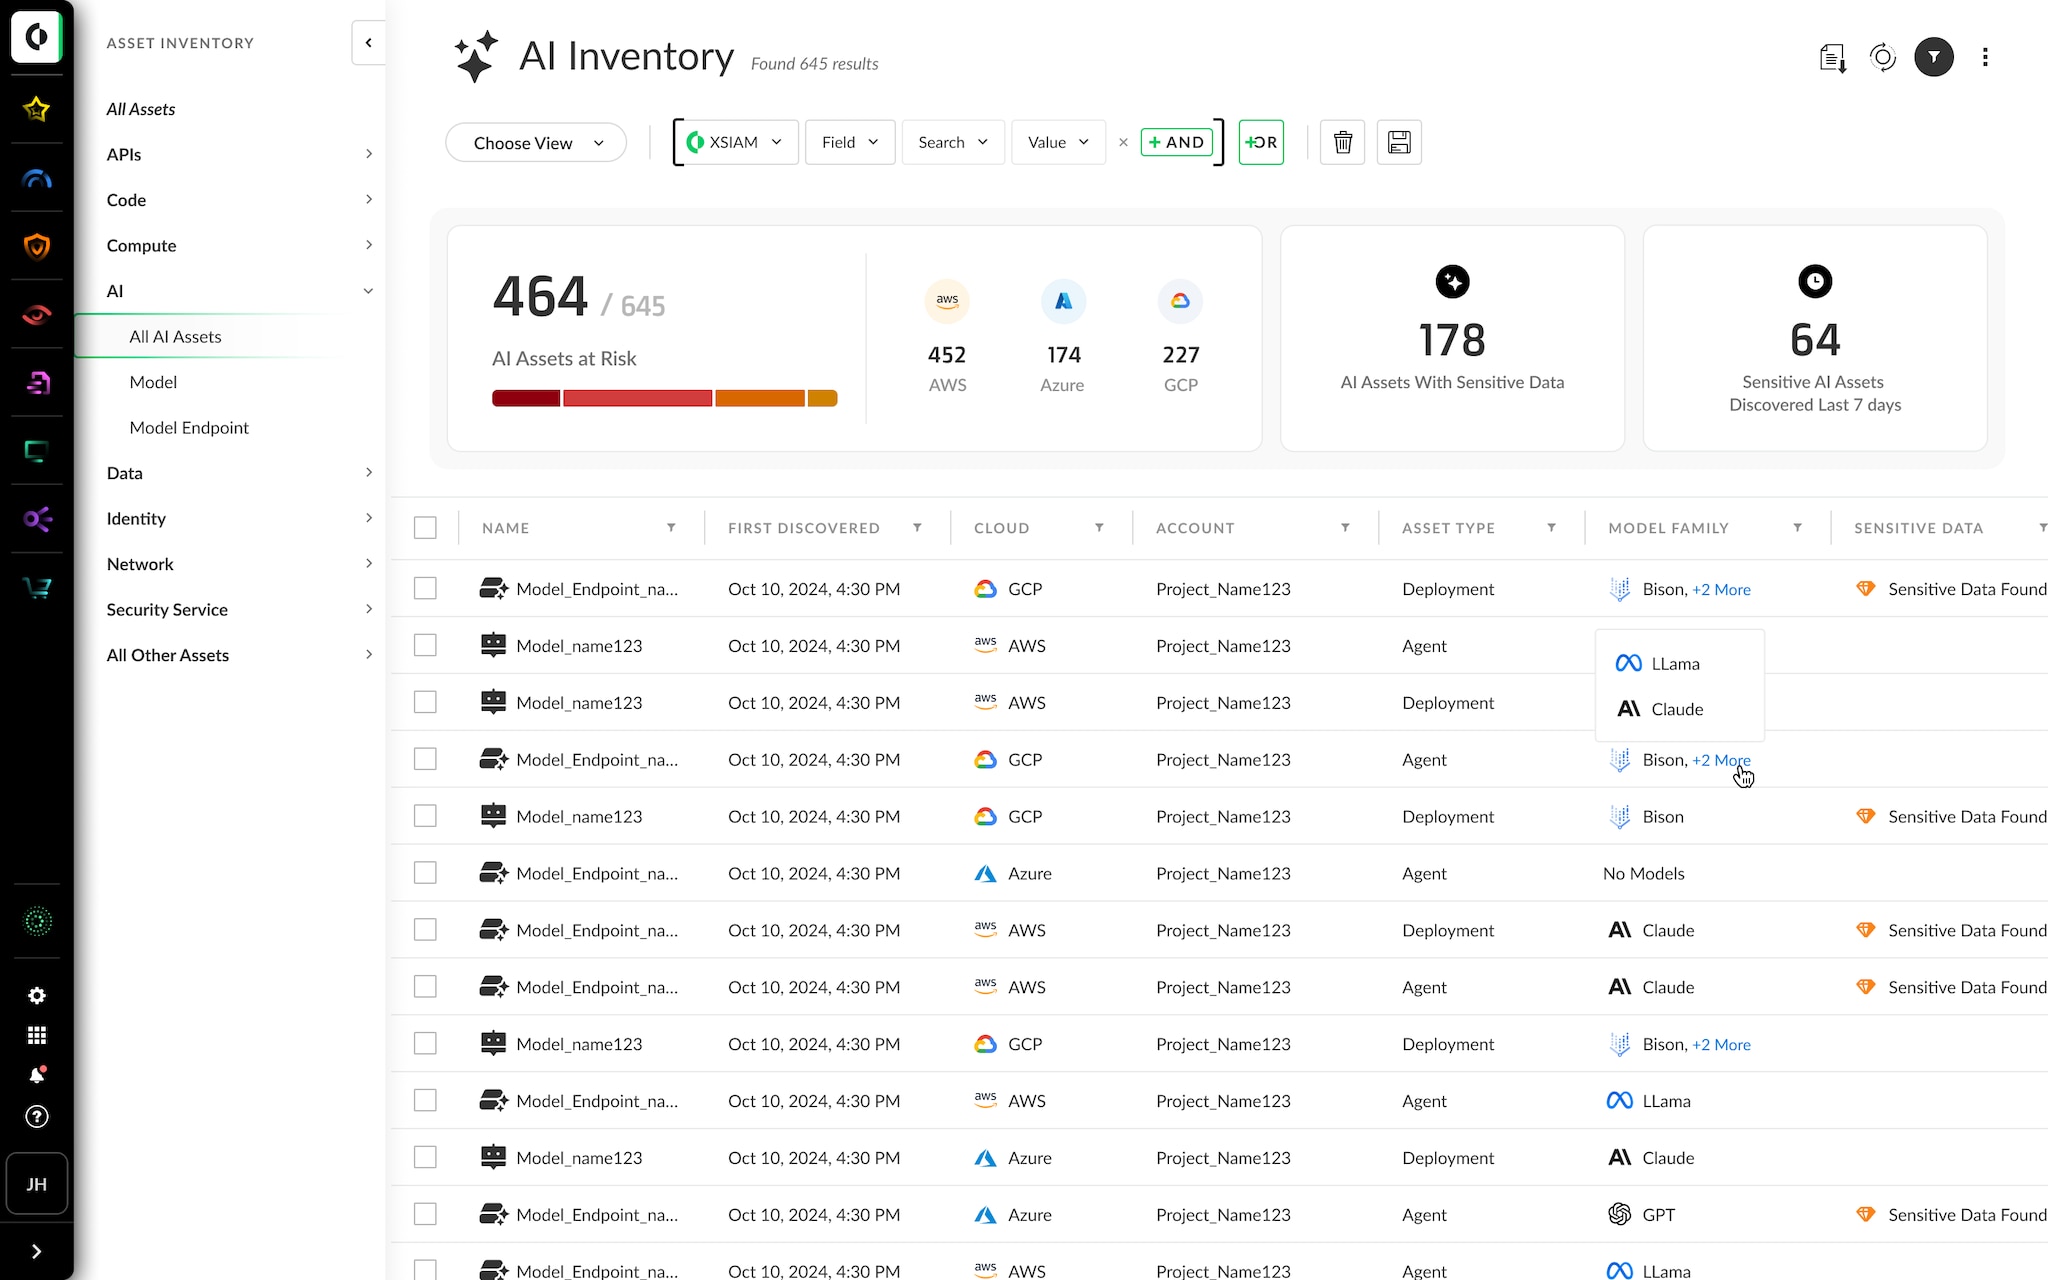This screenshot has height=1280, width=2048.
Task: Open the export report icon
Action: click(x=1832, y=57)
